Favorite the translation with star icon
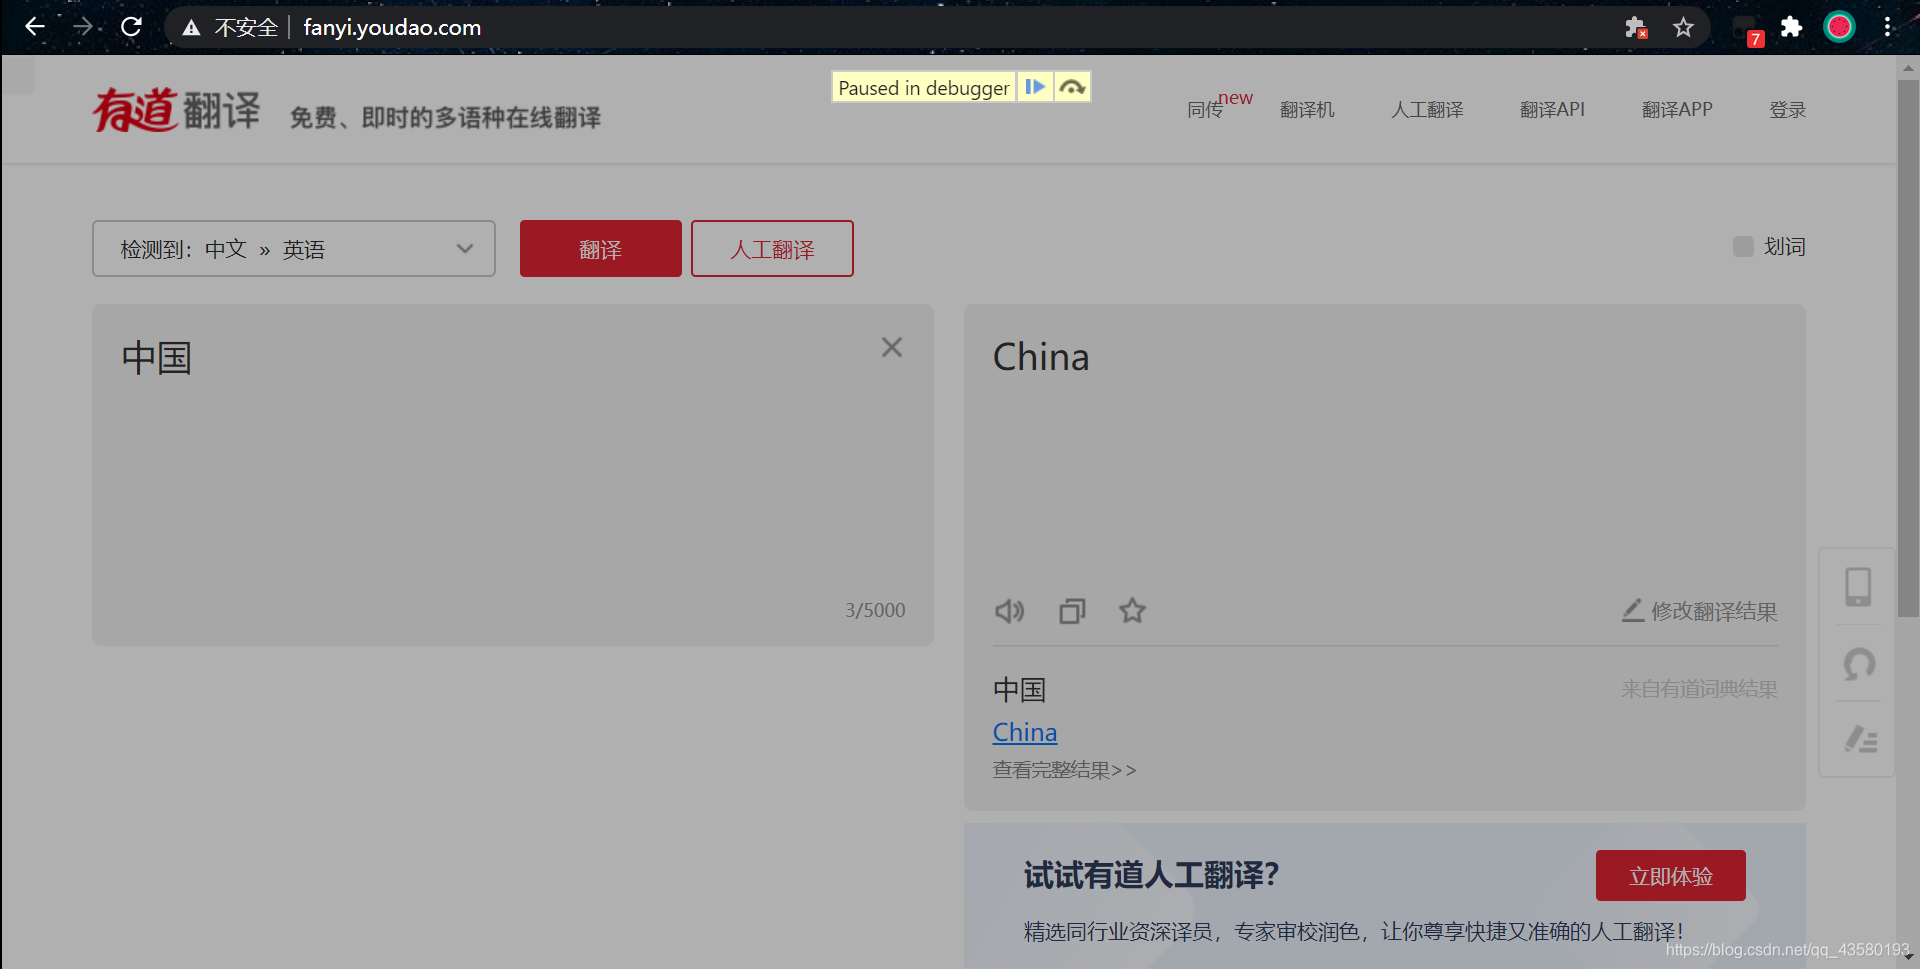 click(x=1132, y=610)
